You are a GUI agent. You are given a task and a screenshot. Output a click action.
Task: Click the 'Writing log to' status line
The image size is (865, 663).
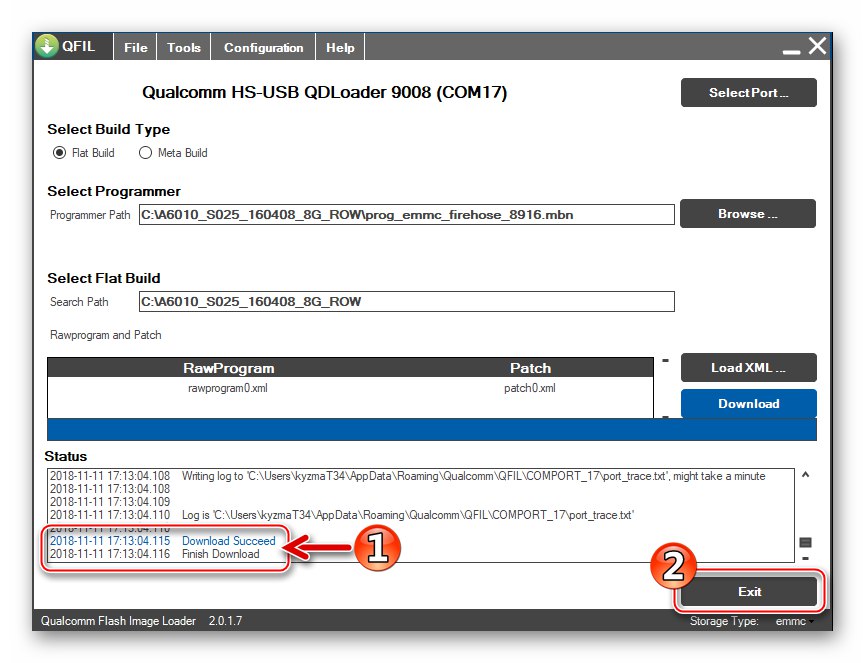click(408, 476)
